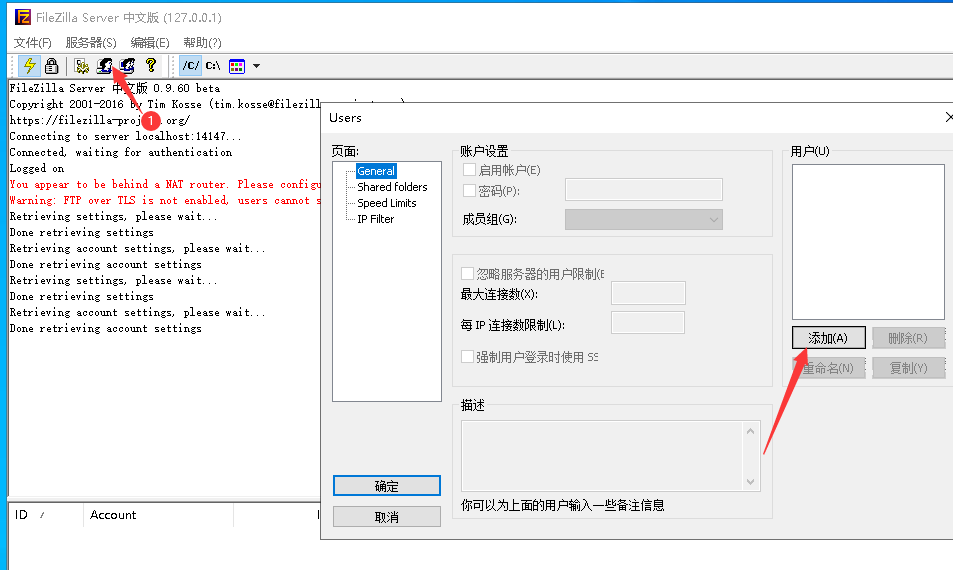Viewport: 953px width, 570px height.
Task: Select the C:\ path display toolbar button
Action: [213, 66]
